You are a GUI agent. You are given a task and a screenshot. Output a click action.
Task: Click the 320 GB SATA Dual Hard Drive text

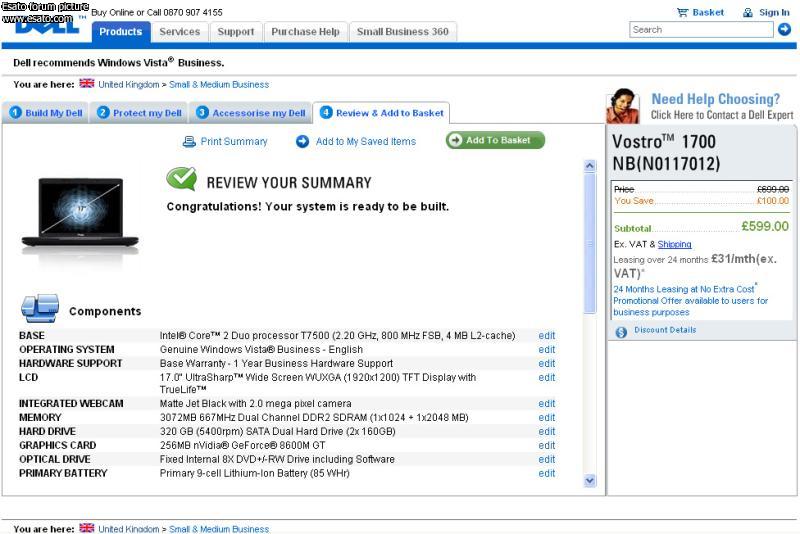(278, 431)
